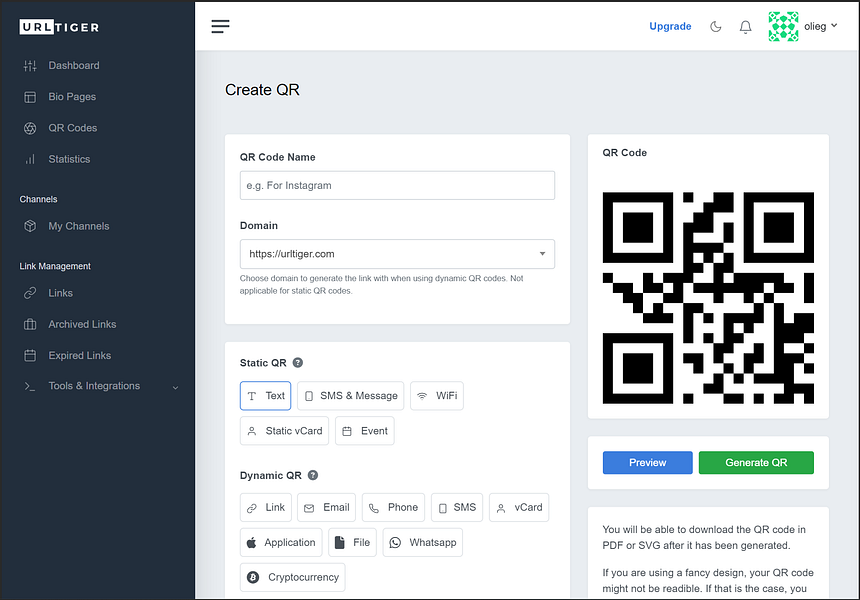Toggle the hamburger sidebar menu
This screenshot has height=600, width=860.
pos(220,26)
